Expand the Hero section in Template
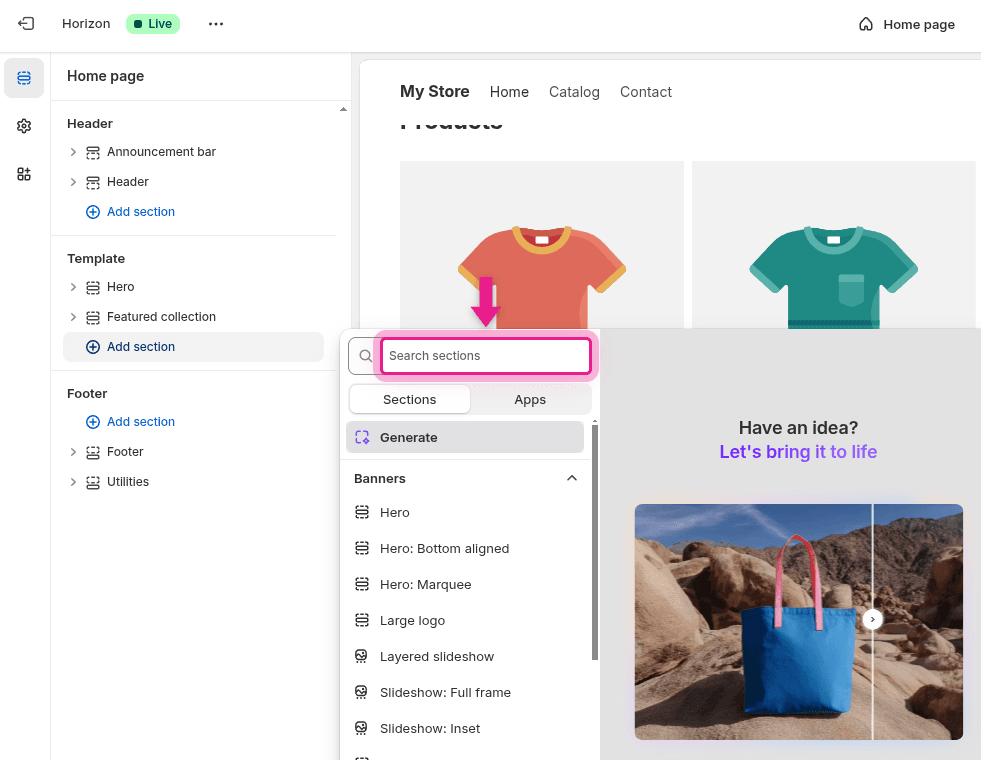 [x=73, y=287]
